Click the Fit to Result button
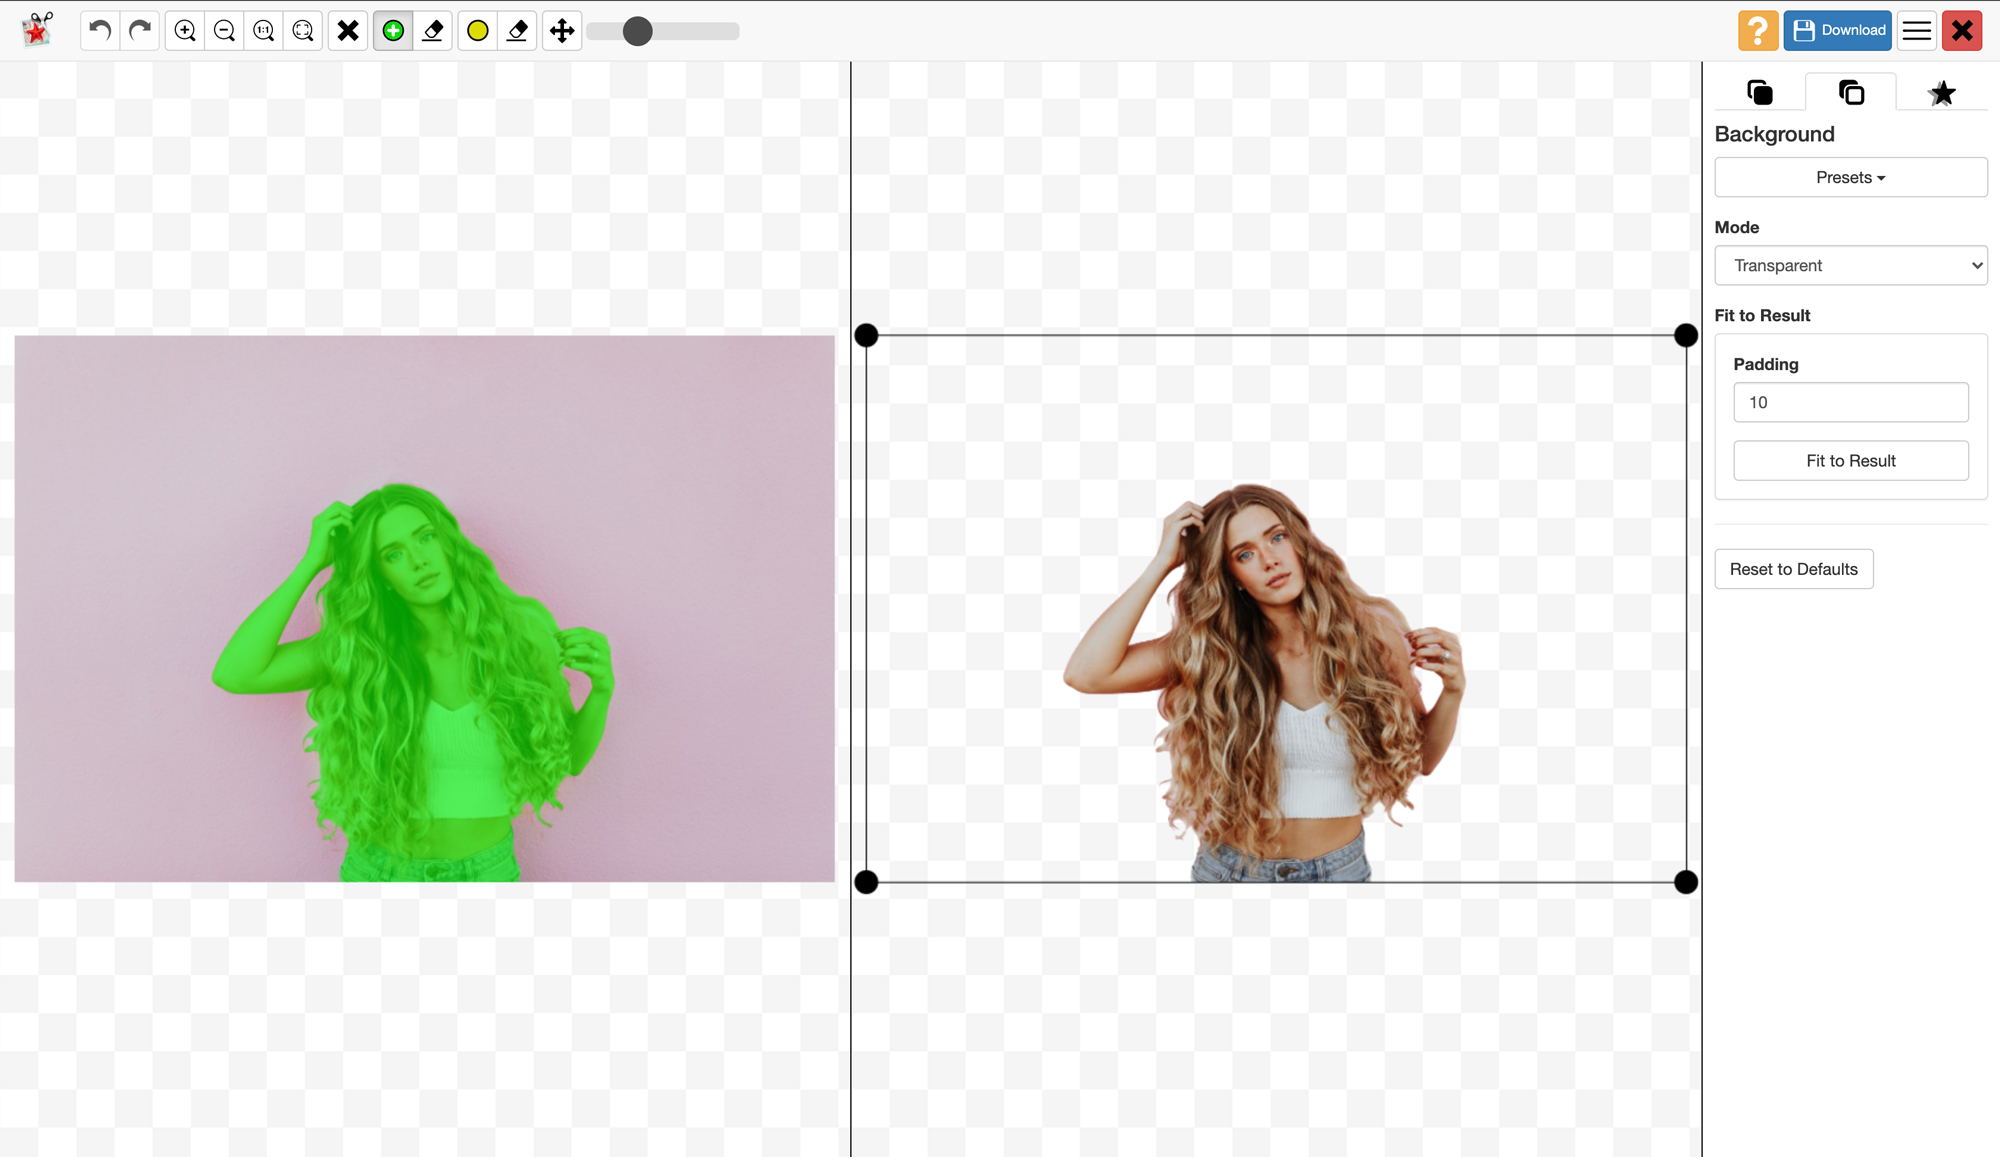 pos(1850,461)
